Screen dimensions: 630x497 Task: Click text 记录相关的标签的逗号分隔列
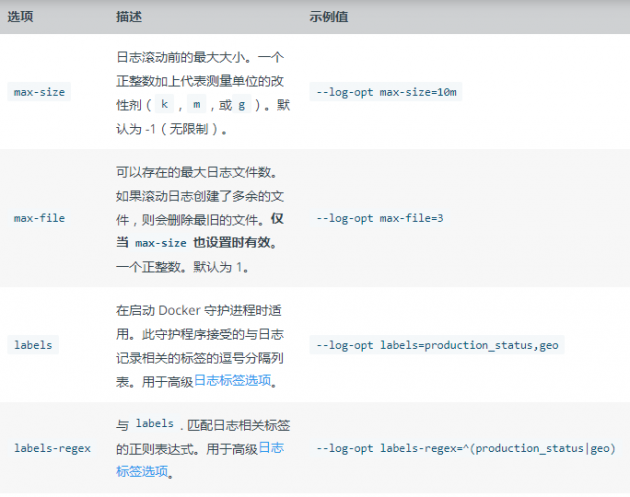click(x=200, y=358)
